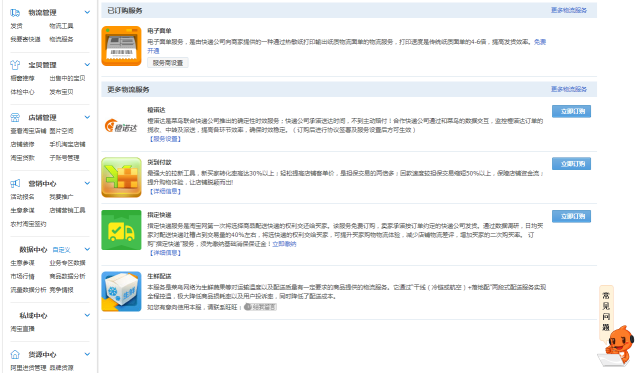640x373 pixels.
Task: Click the house icon beside 货源中心
Action: click(x=15, y=354)
